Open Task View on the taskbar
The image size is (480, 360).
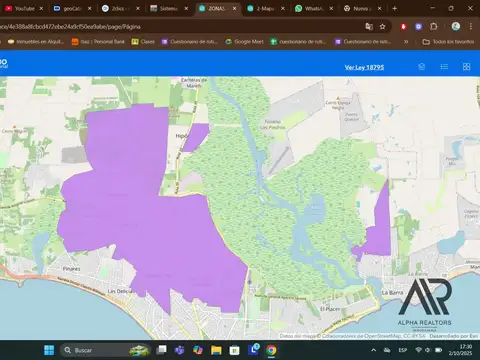click(161, 350)
